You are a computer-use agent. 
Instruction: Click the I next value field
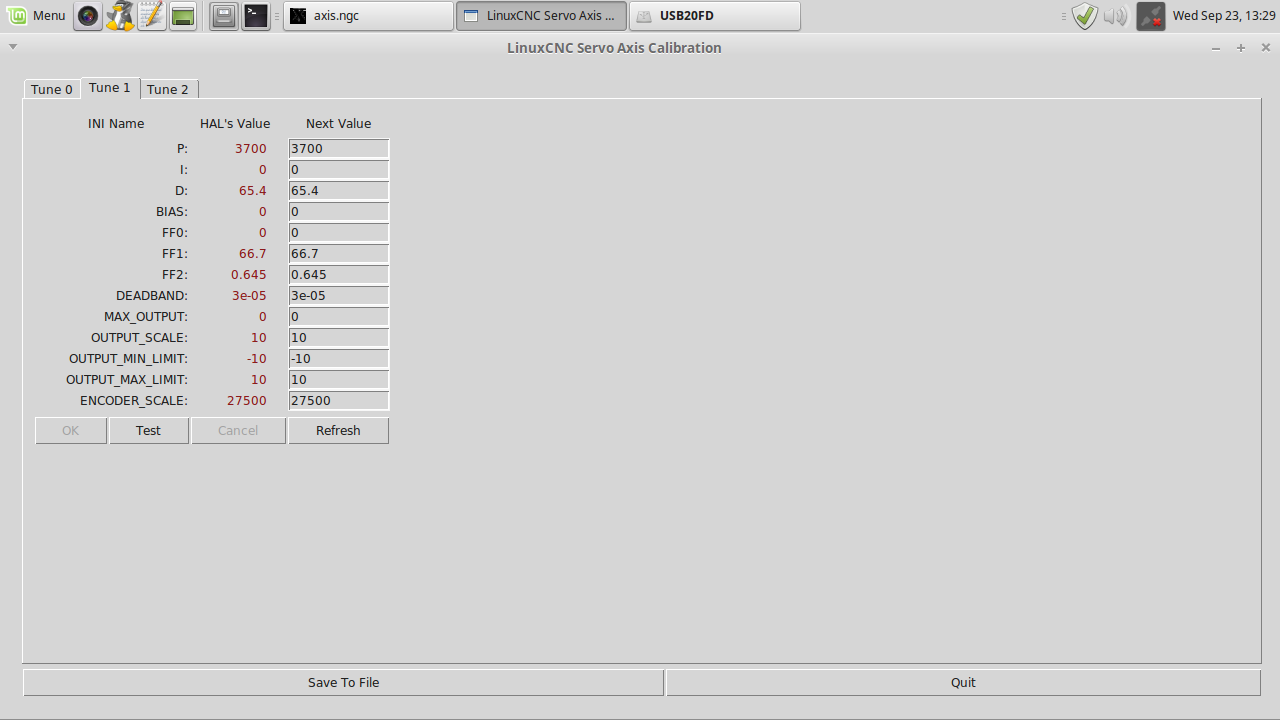click(339, 169)
